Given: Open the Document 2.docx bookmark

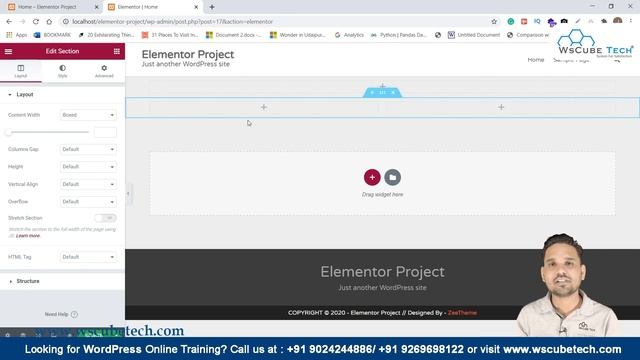Looking at the screenshot, I should (x=234, y=35).
